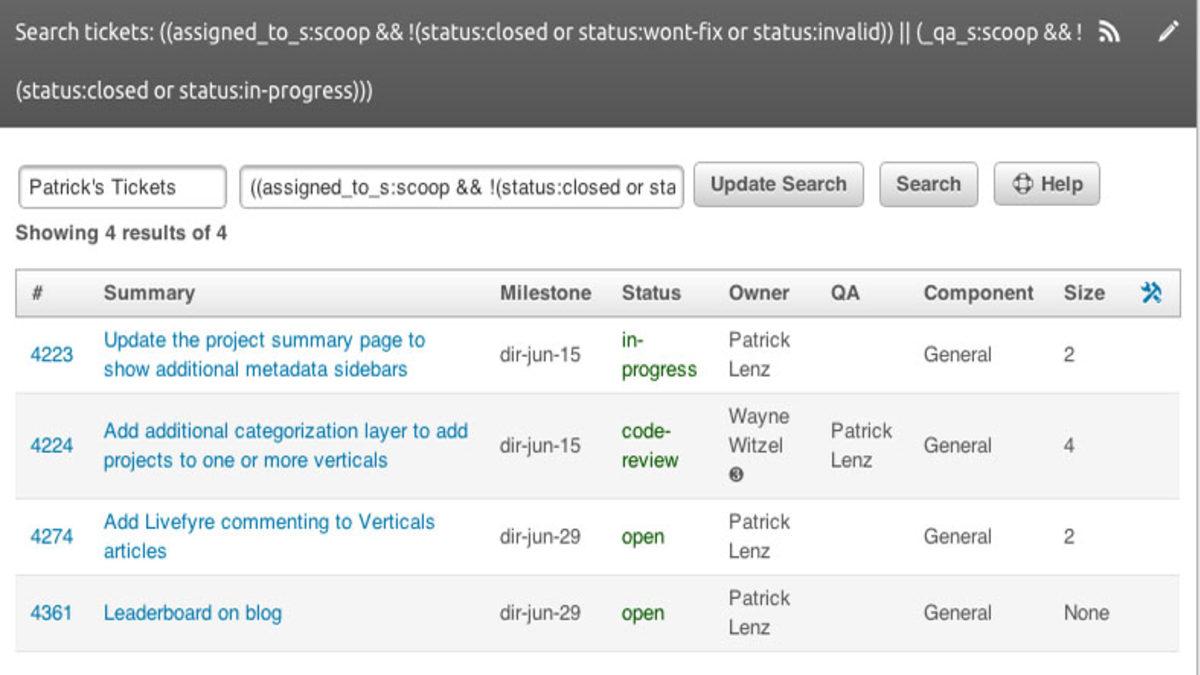Open Help
The height and width of the screenshot is (675, 1200).
1046,183
